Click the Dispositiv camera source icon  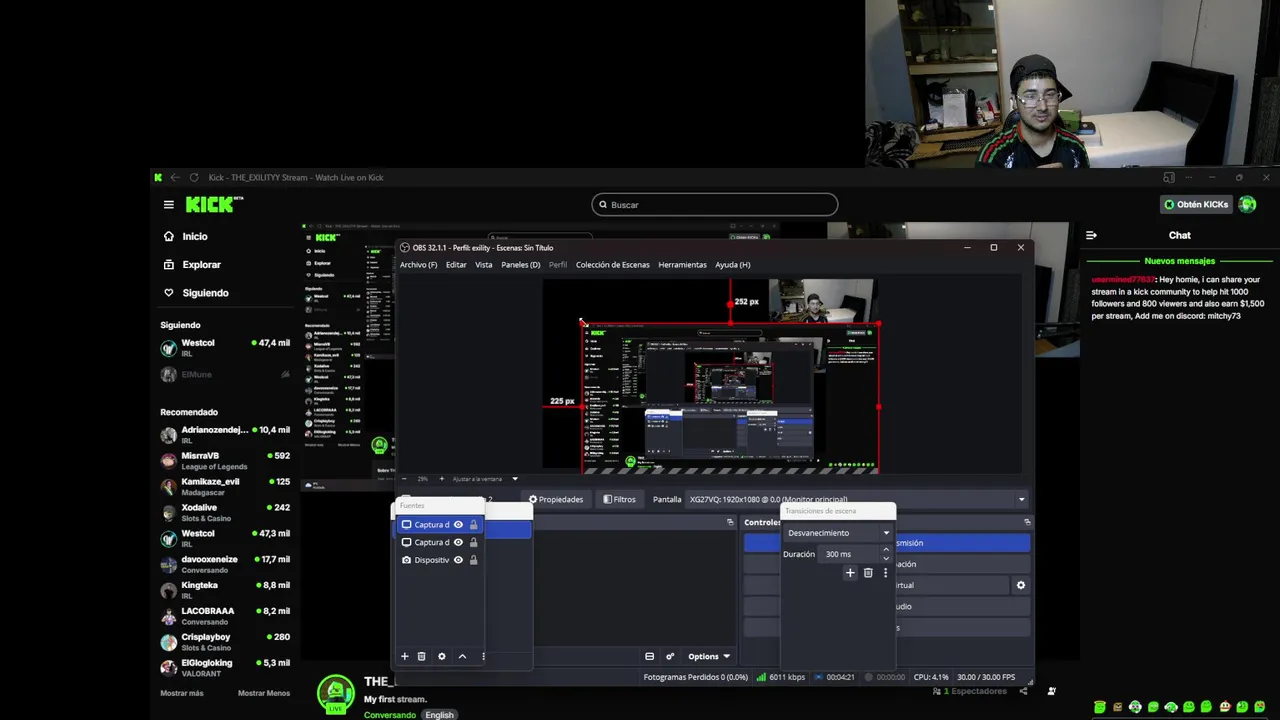406,560
